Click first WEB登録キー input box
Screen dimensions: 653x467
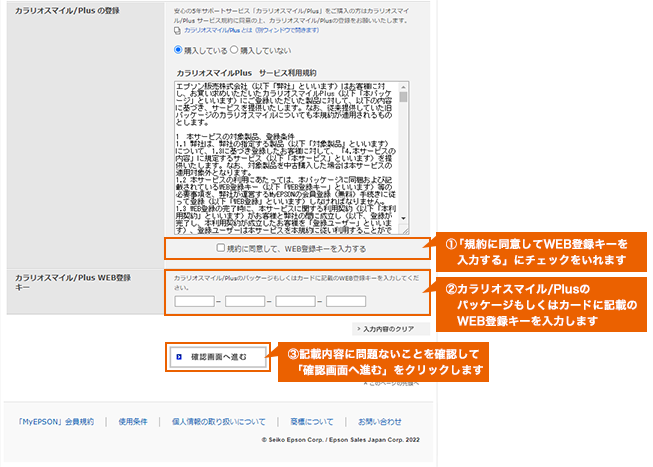pyautogui.click(x=194, y=301)
